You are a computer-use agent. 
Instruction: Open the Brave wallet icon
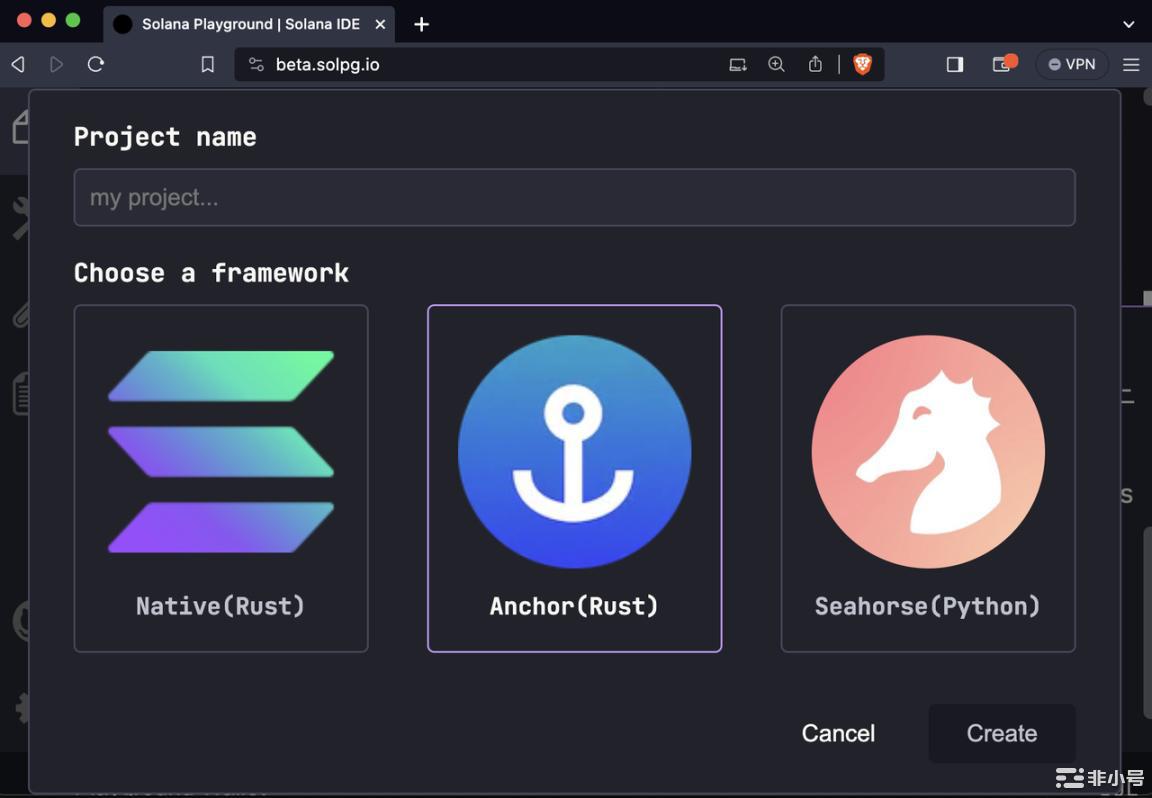coord(1002,64)
